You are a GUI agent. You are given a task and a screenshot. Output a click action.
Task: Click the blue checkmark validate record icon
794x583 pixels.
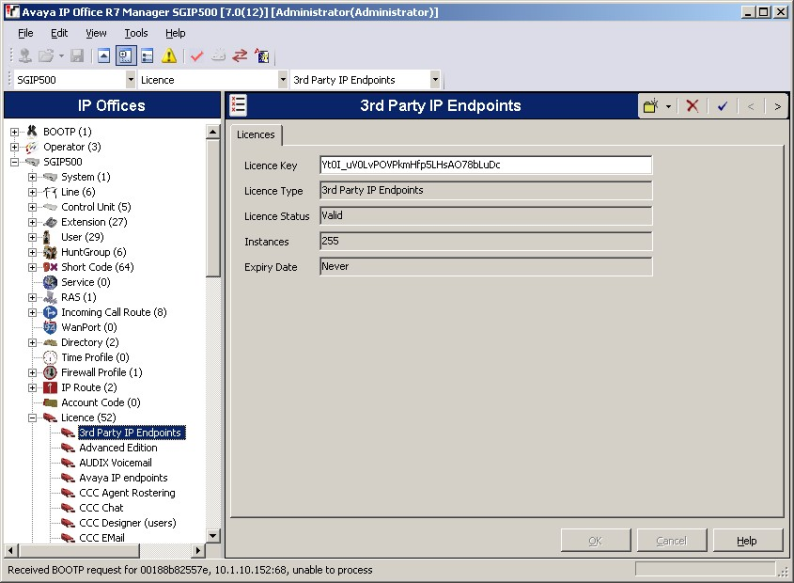pyautogui.click(x=722, y=106)
